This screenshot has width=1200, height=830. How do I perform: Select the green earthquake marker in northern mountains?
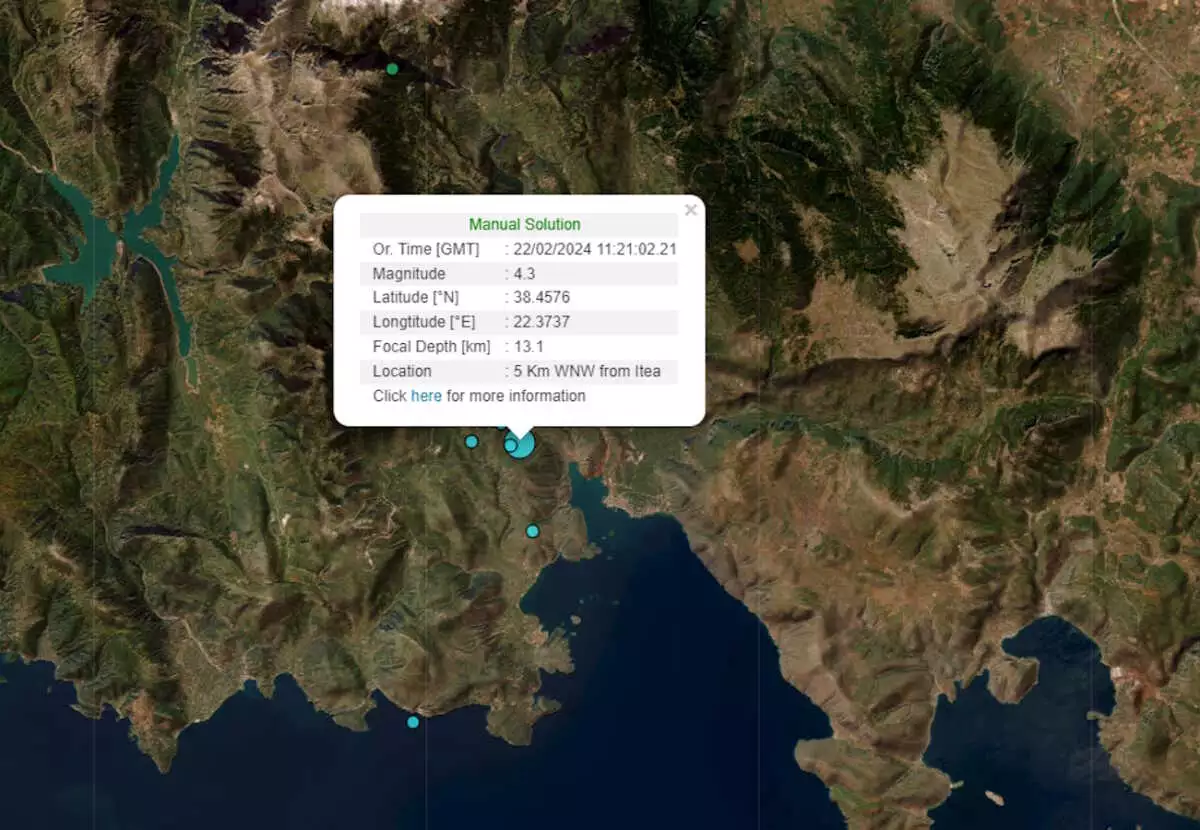point(392,69)
